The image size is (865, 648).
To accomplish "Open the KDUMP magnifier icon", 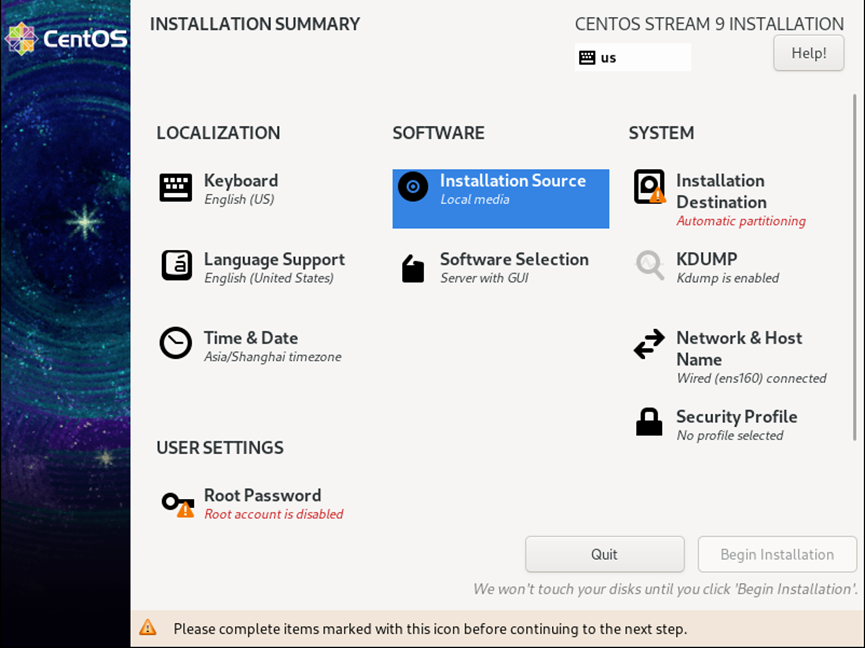I will click(x=649, y=265).
